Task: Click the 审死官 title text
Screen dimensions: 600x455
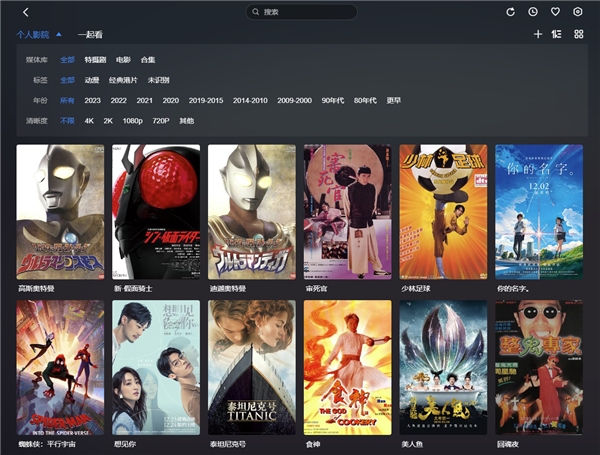Action: point(316,289)
